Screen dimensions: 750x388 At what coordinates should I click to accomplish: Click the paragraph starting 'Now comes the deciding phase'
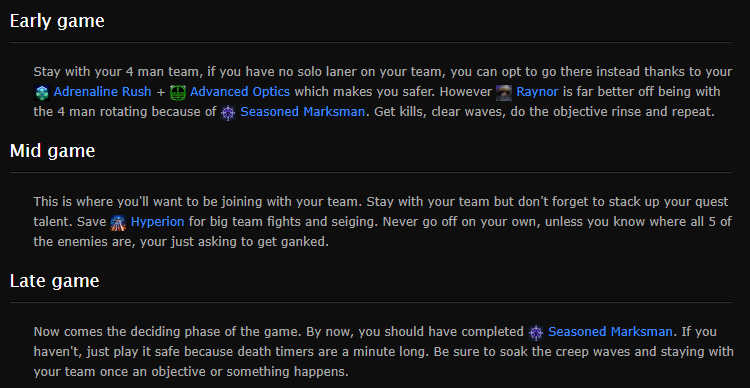(x=383, y=351)
